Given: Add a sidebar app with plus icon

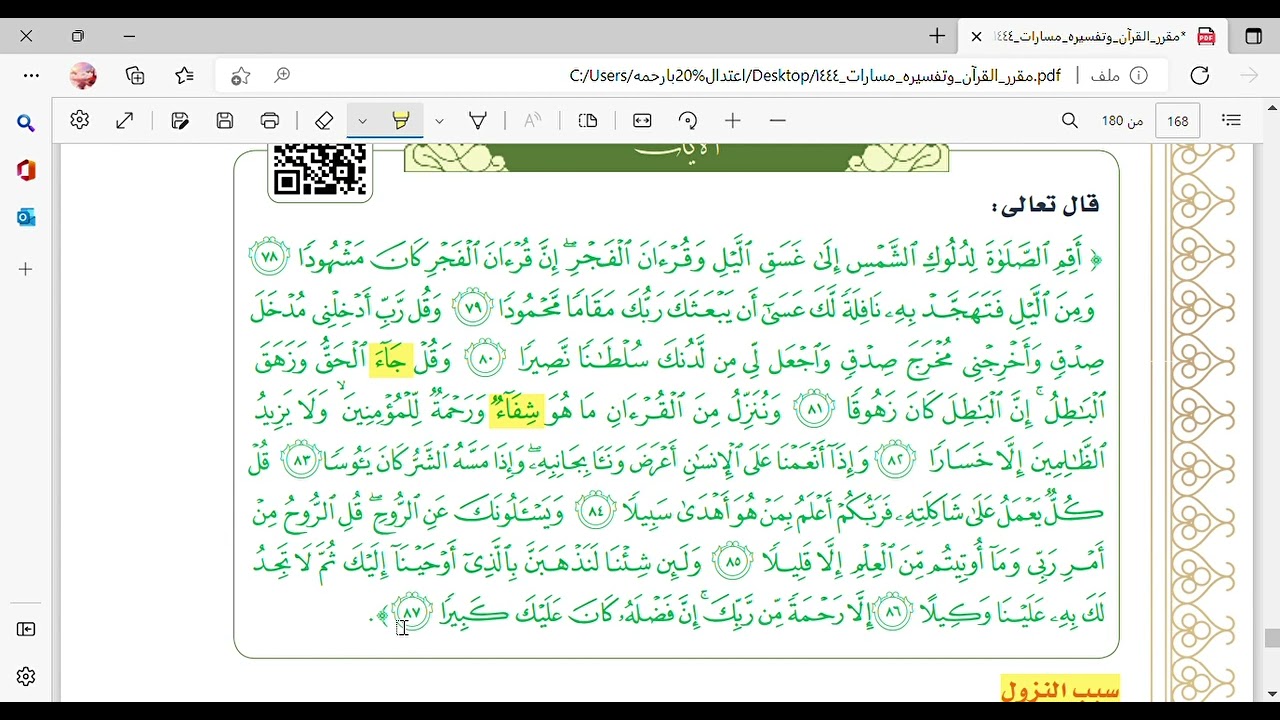Looking at the screenshot, I should click(26, 269).
